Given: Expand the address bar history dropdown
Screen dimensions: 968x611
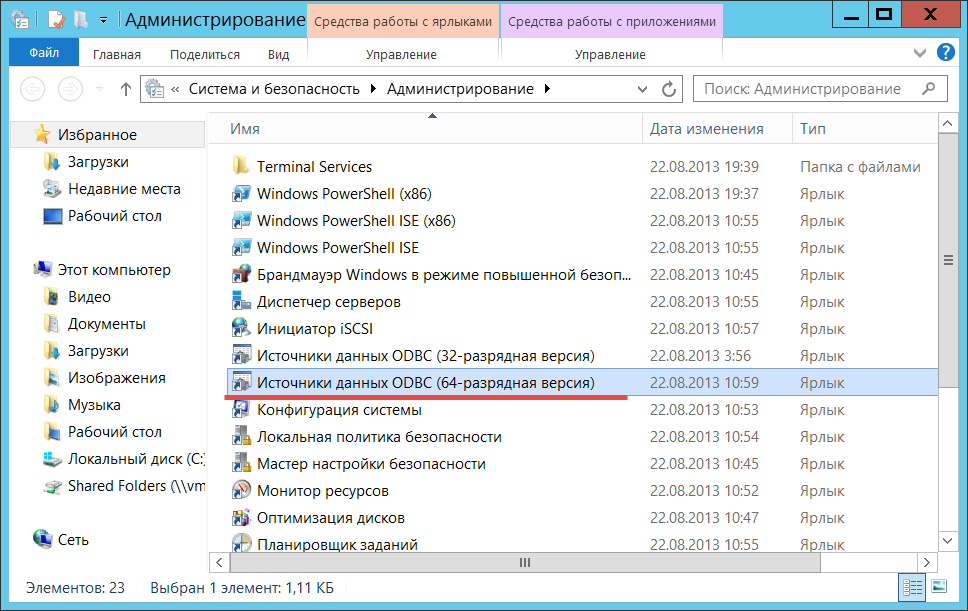Looking at the screenshot, I should [642, 89].
